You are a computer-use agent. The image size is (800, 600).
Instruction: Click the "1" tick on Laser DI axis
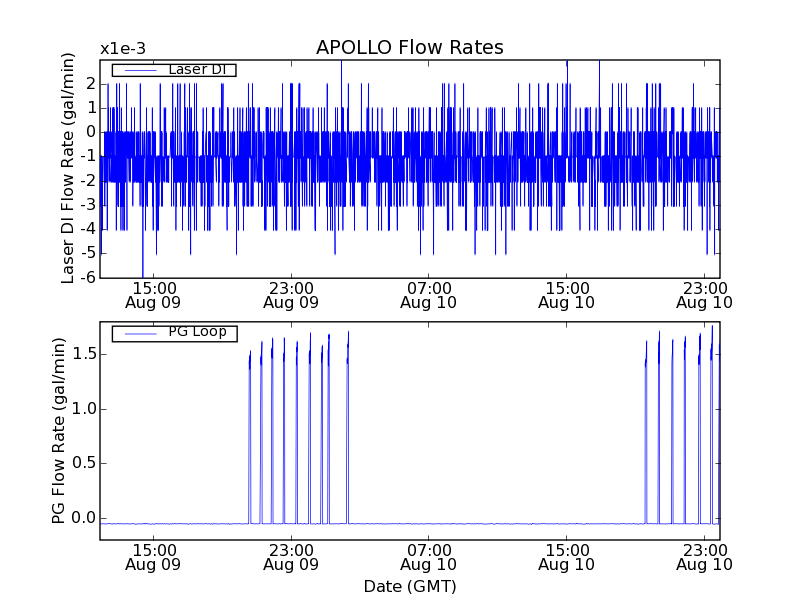91,108
